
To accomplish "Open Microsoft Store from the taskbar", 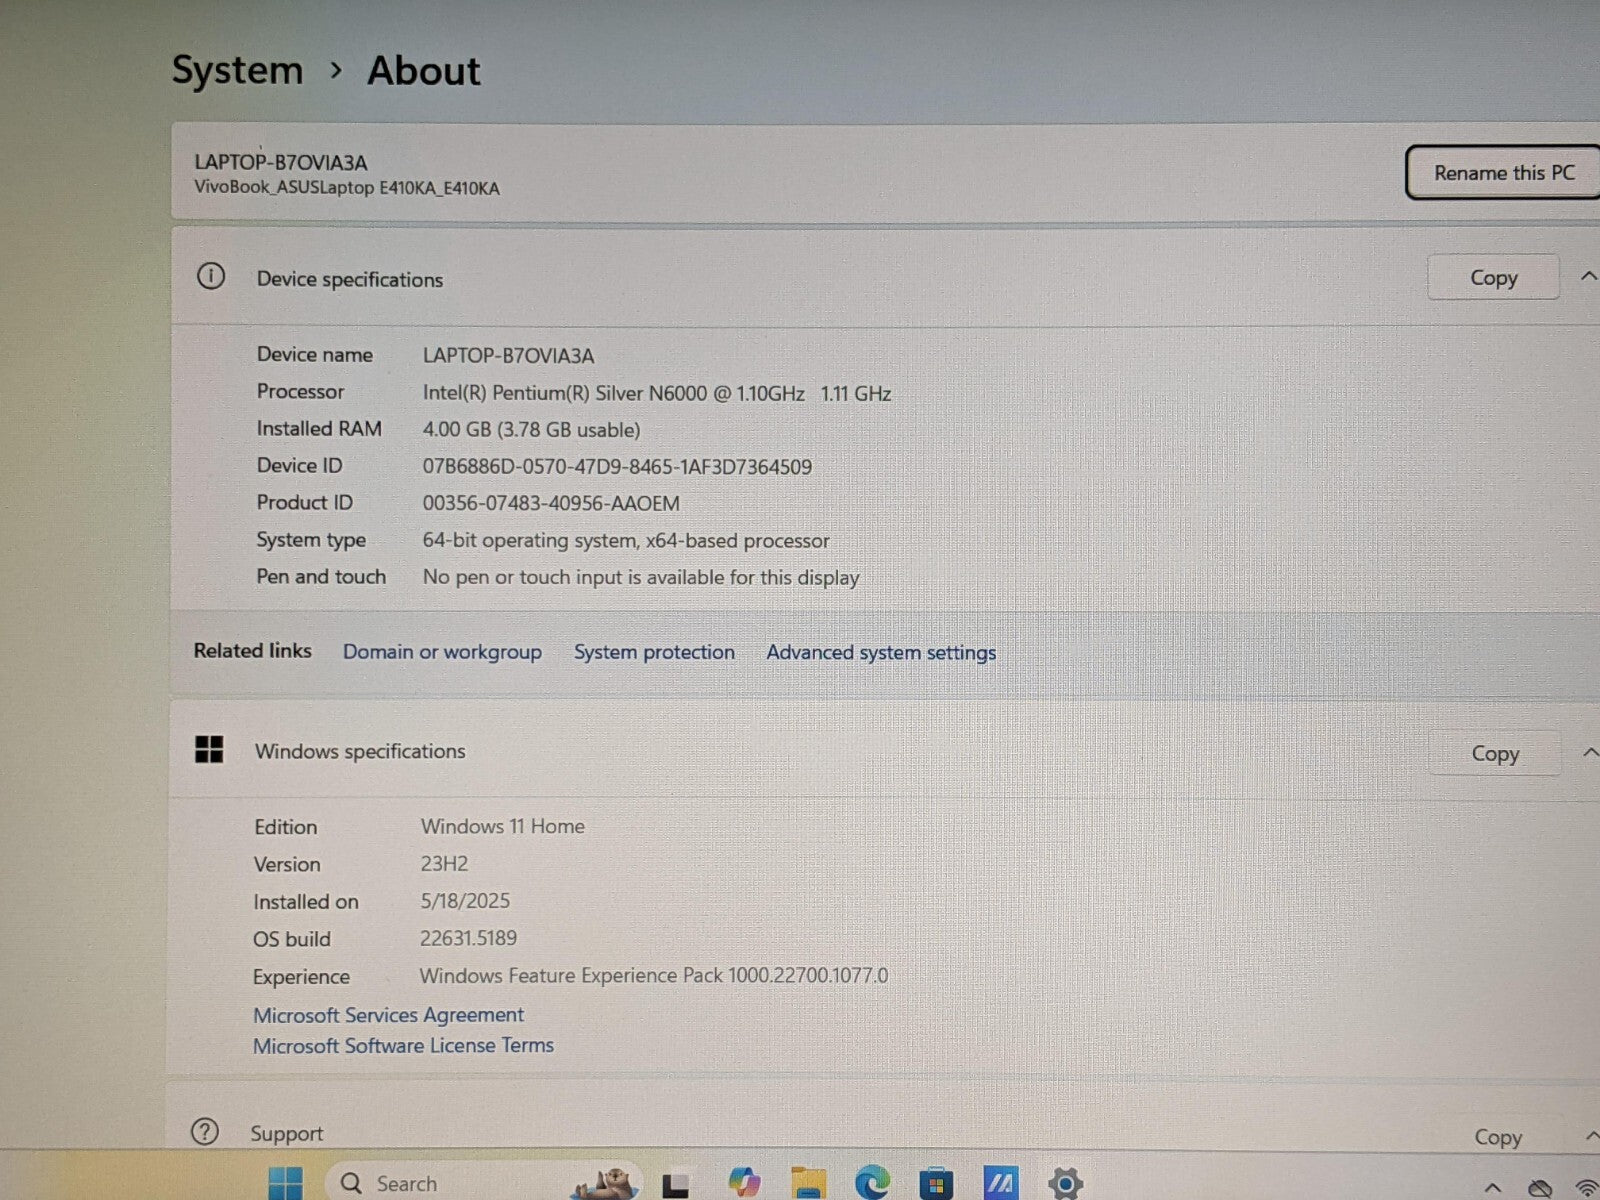I will click(x=936, y=1184).
